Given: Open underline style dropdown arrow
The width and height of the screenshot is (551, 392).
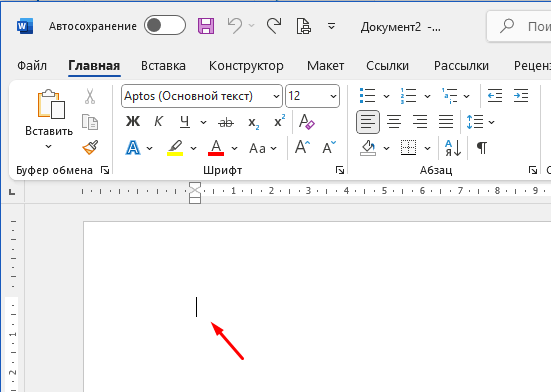Looking at the screenshot, I should (203, 122).
